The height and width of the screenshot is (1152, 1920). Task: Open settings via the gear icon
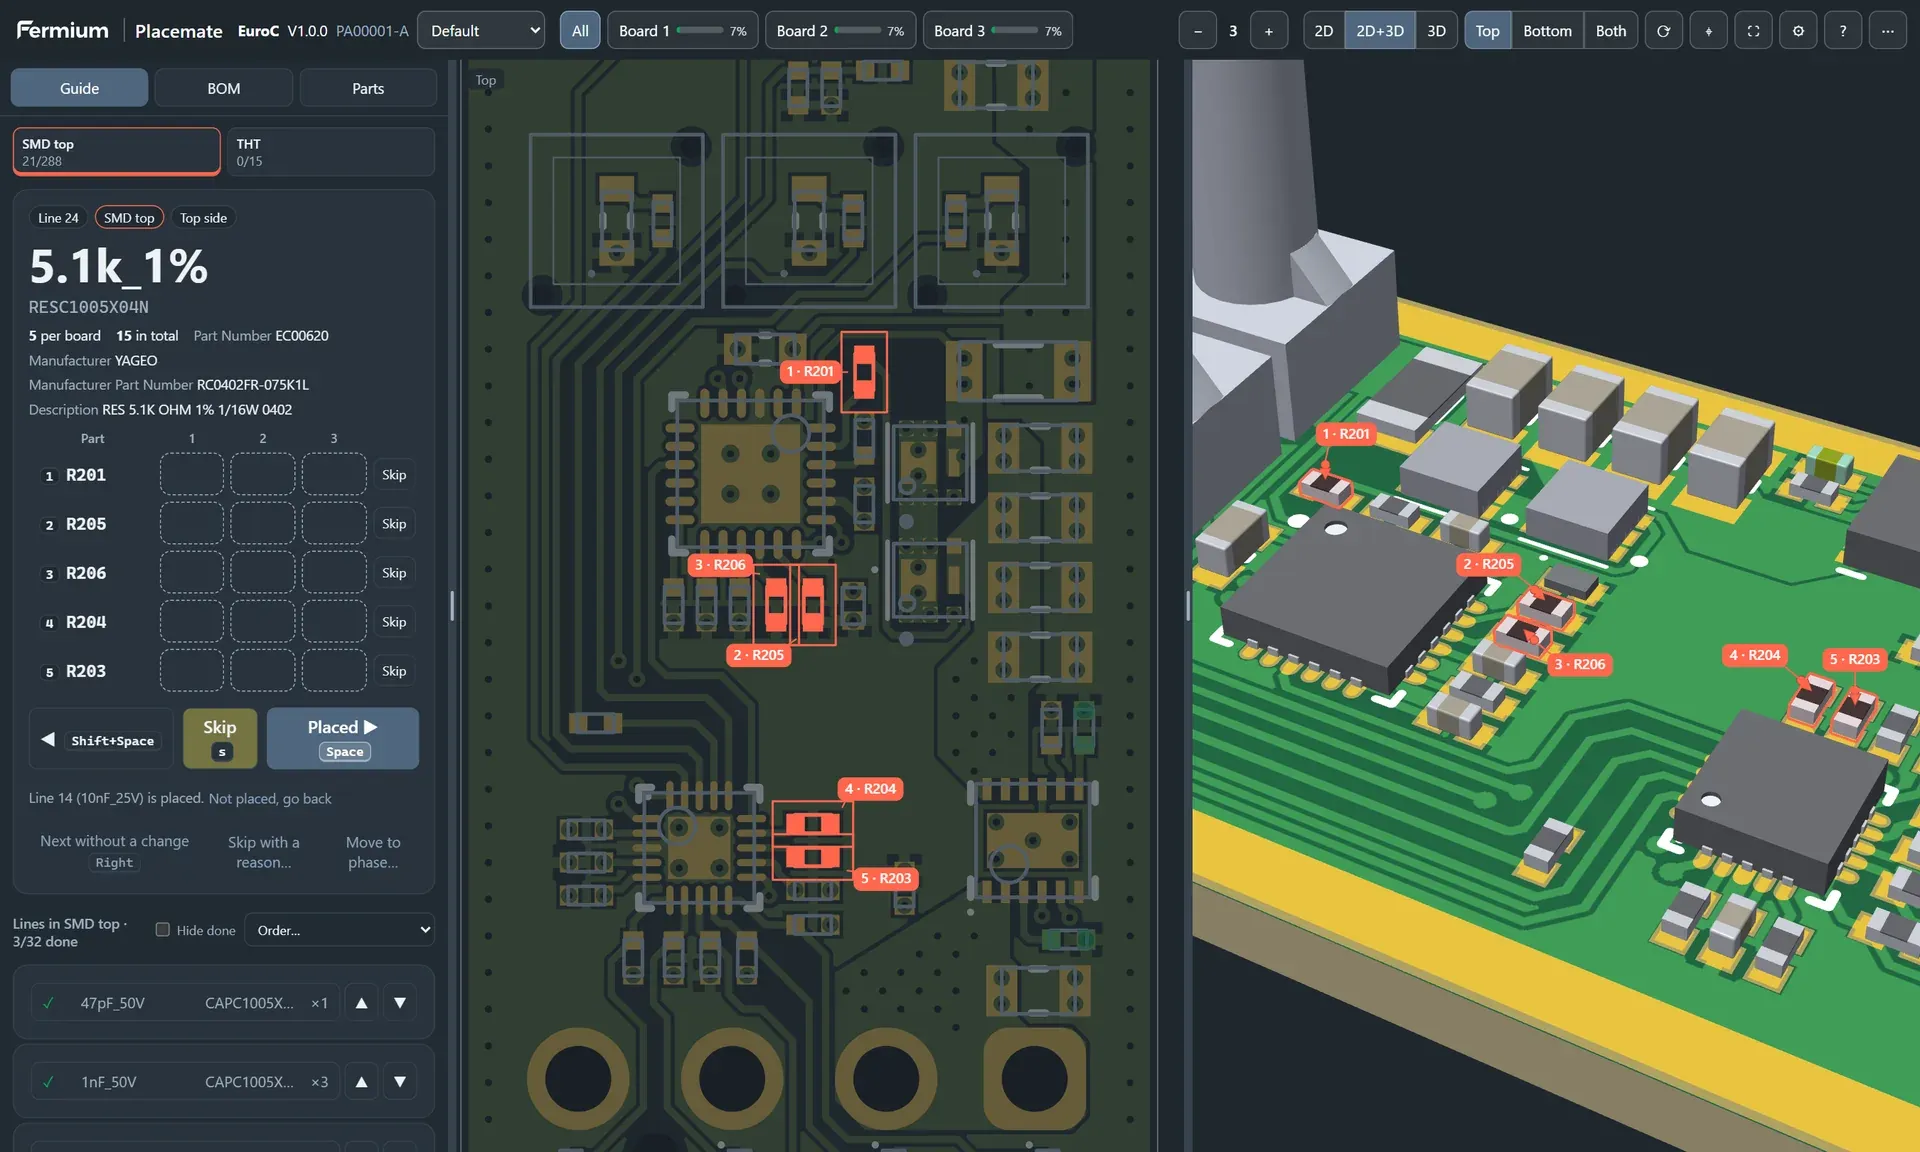pyautogui.click(x=1798, y=31)
